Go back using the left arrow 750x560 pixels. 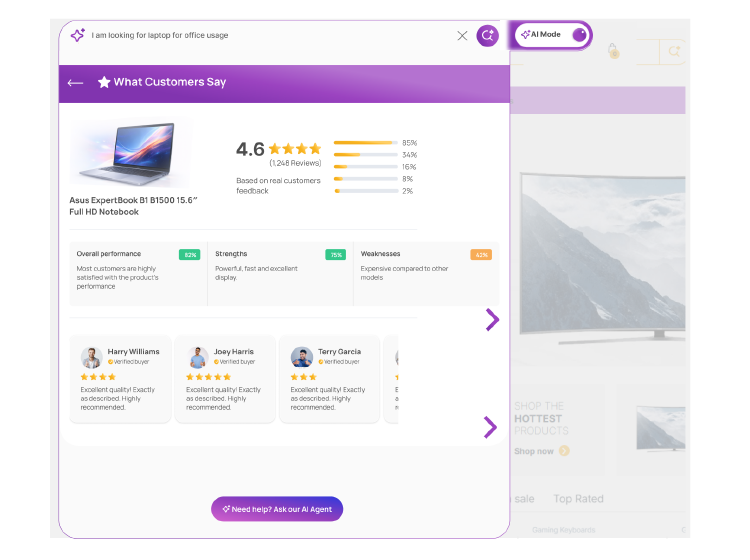click(75, 83)
